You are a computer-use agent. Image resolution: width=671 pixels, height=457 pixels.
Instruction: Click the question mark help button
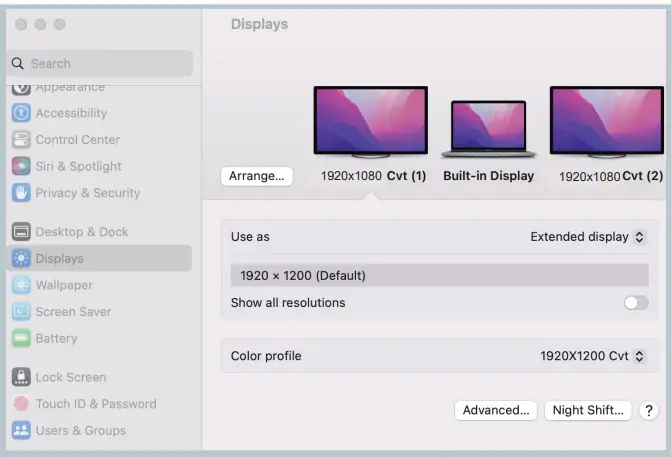pyautogui.click(x=648, y=410)
